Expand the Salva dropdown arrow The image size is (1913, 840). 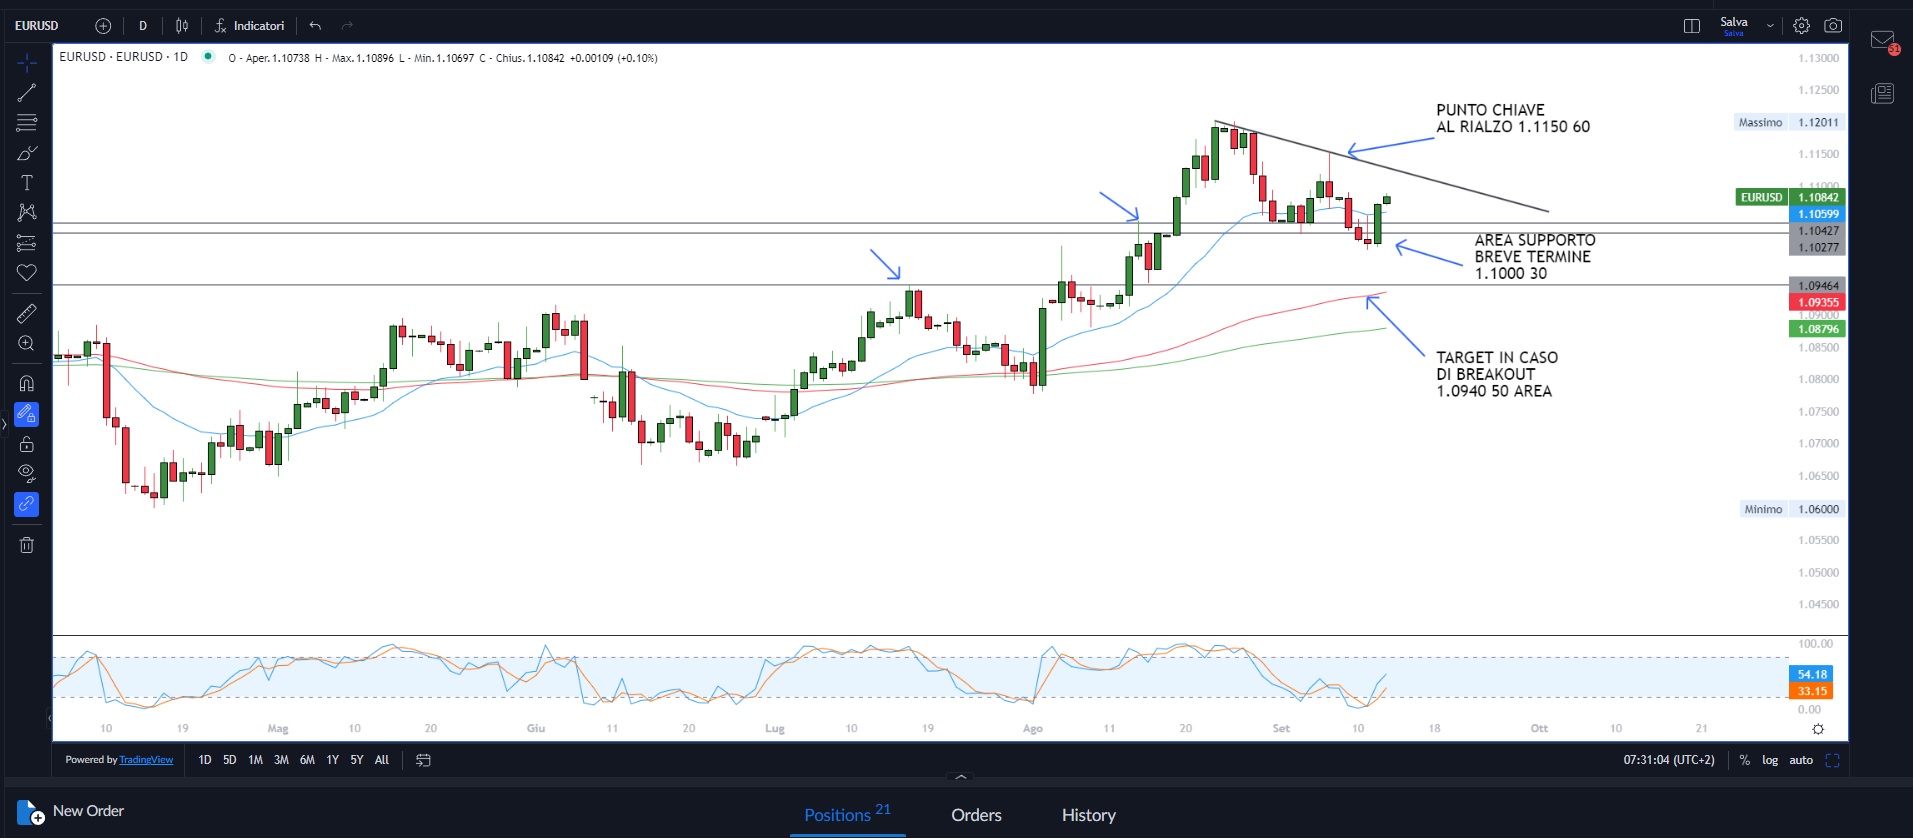coord(1770,26)
